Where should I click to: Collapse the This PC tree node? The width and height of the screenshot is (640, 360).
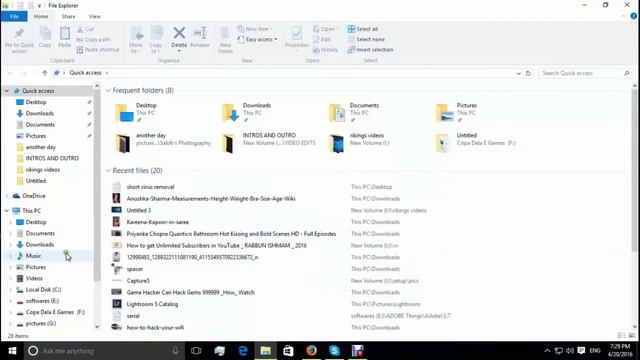pyautogui.click(x=7, y=211)
